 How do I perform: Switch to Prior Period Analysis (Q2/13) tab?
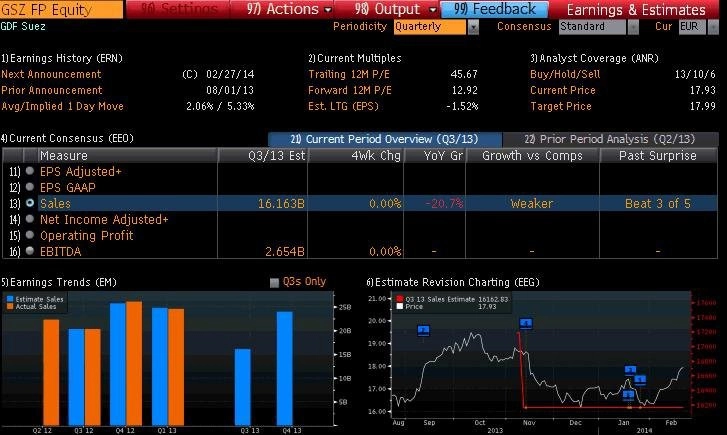pos(610,139)
